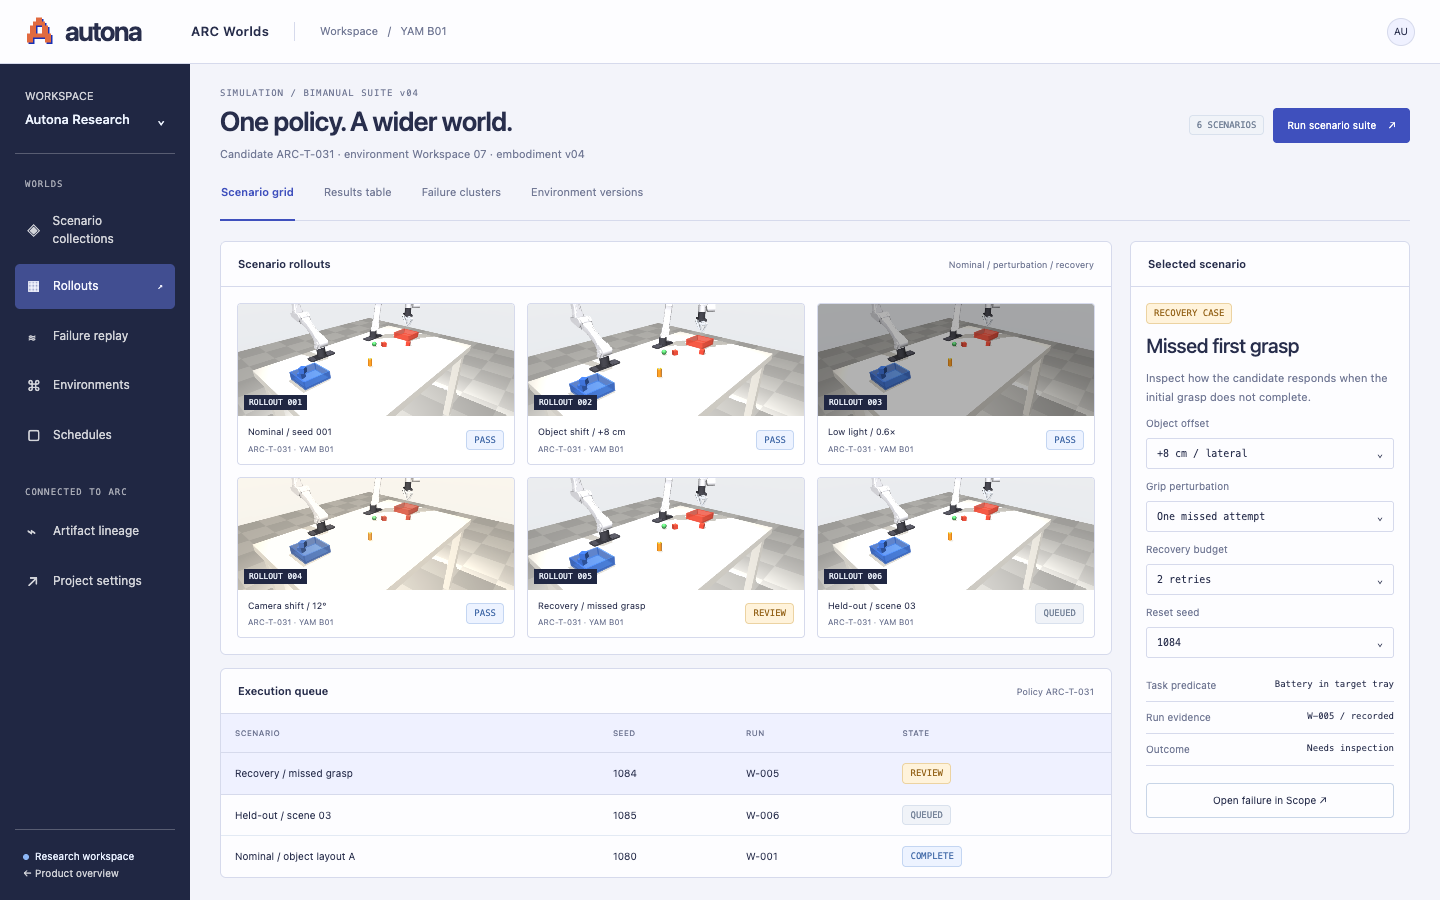Screen dimensions: 1440x900
Task: Click SCENARIO column header
Action: pyautogui.click(x=257, y=733)
